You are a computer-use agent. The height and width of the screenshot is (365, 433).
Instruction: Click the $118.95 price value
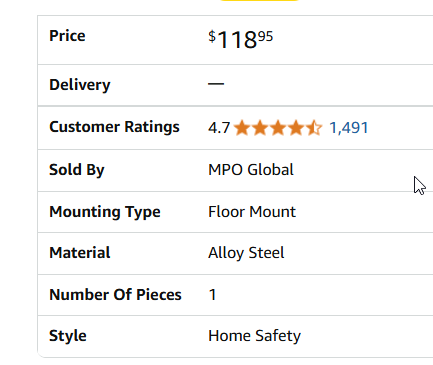[240, 40]
